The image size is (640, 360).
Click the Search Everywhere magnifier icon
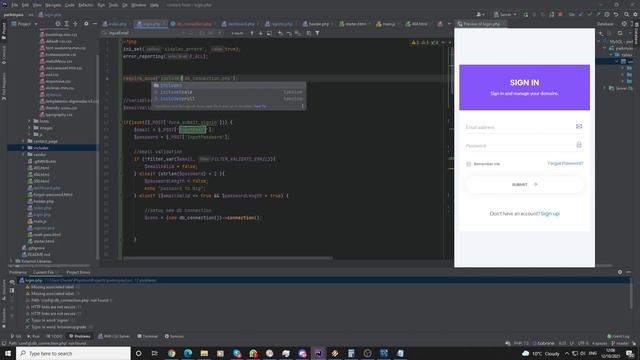[627, 14]
